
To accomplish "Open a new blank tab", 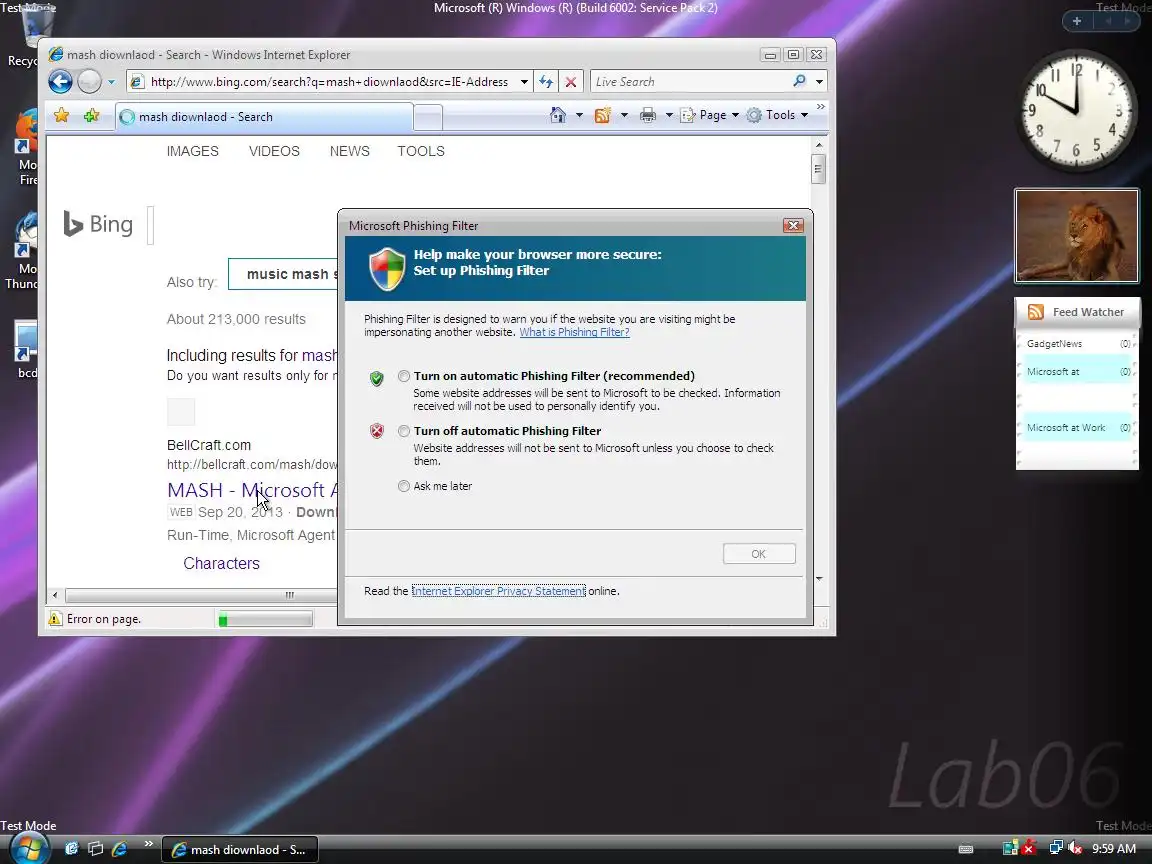I will click(x=428, y=118).
